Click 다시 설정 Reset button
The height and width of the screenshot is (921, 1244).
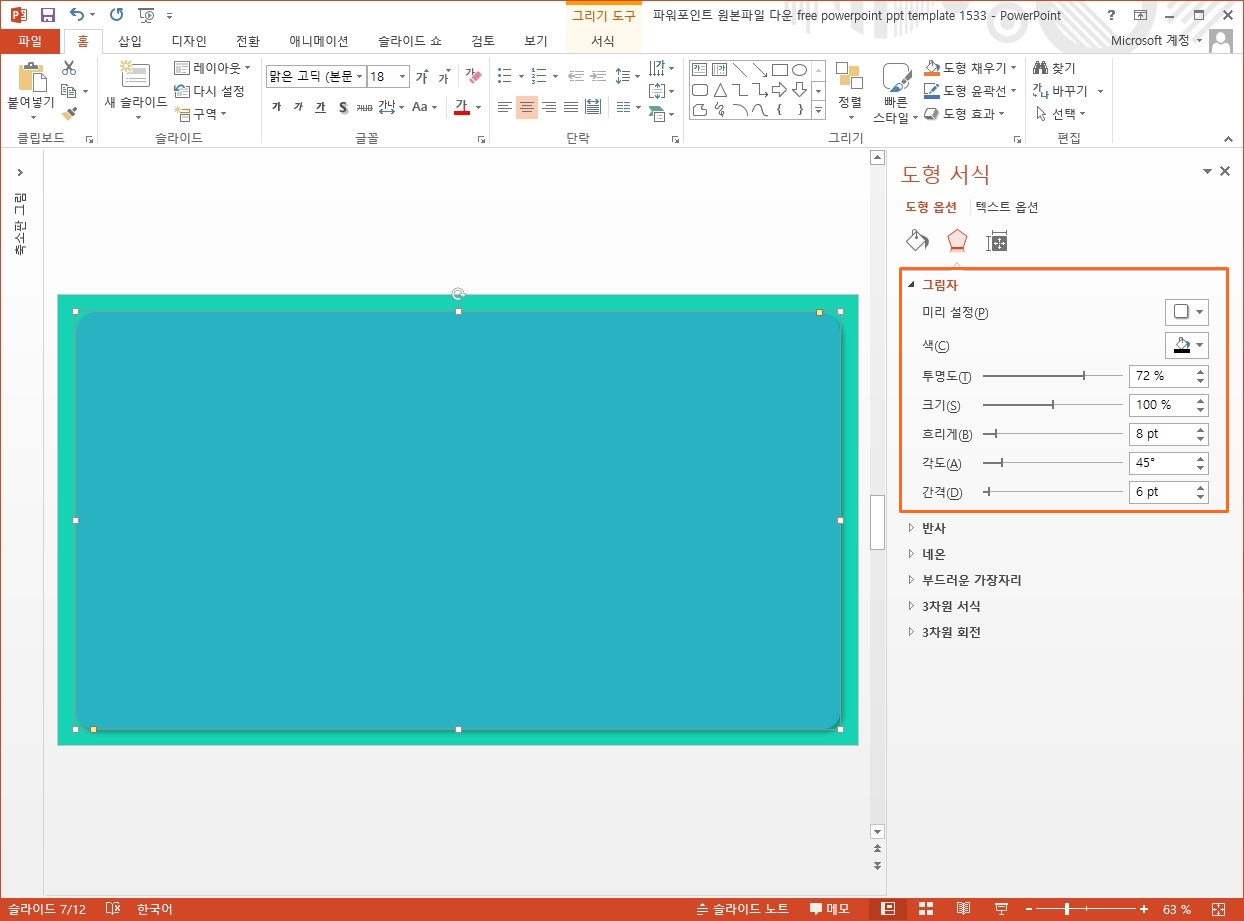pyautogui.click(x=210, y=91)
